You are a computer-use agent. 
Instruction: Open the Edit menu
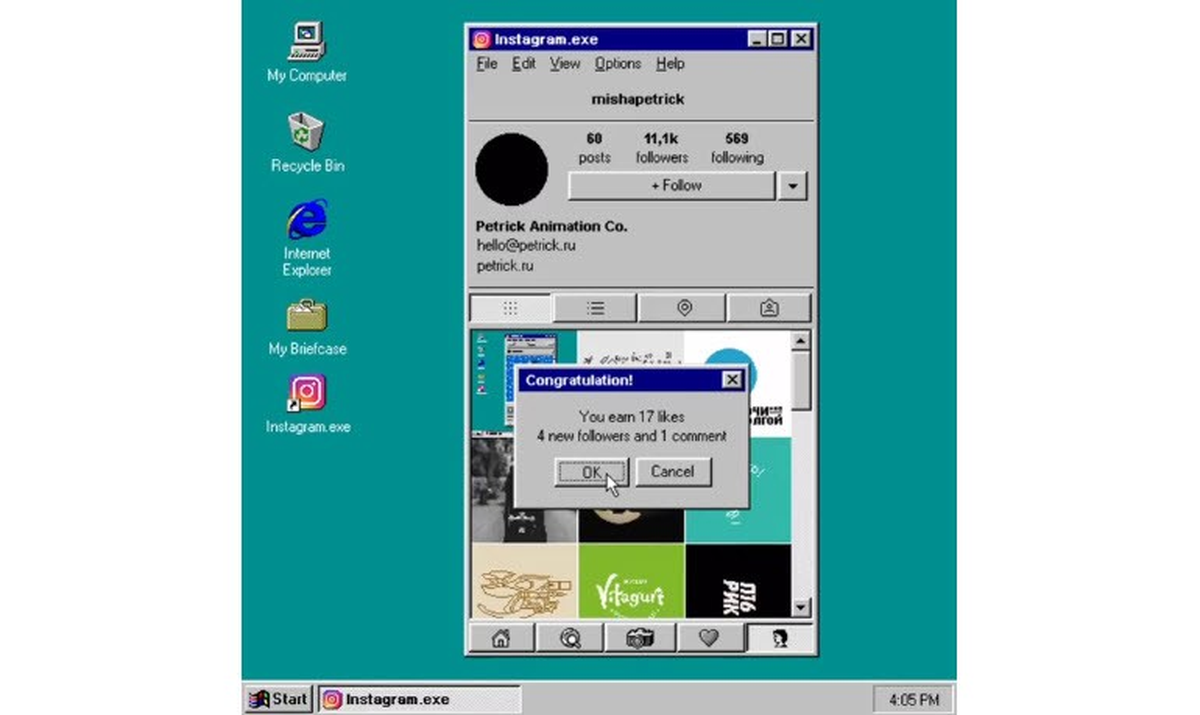[524, 63]
